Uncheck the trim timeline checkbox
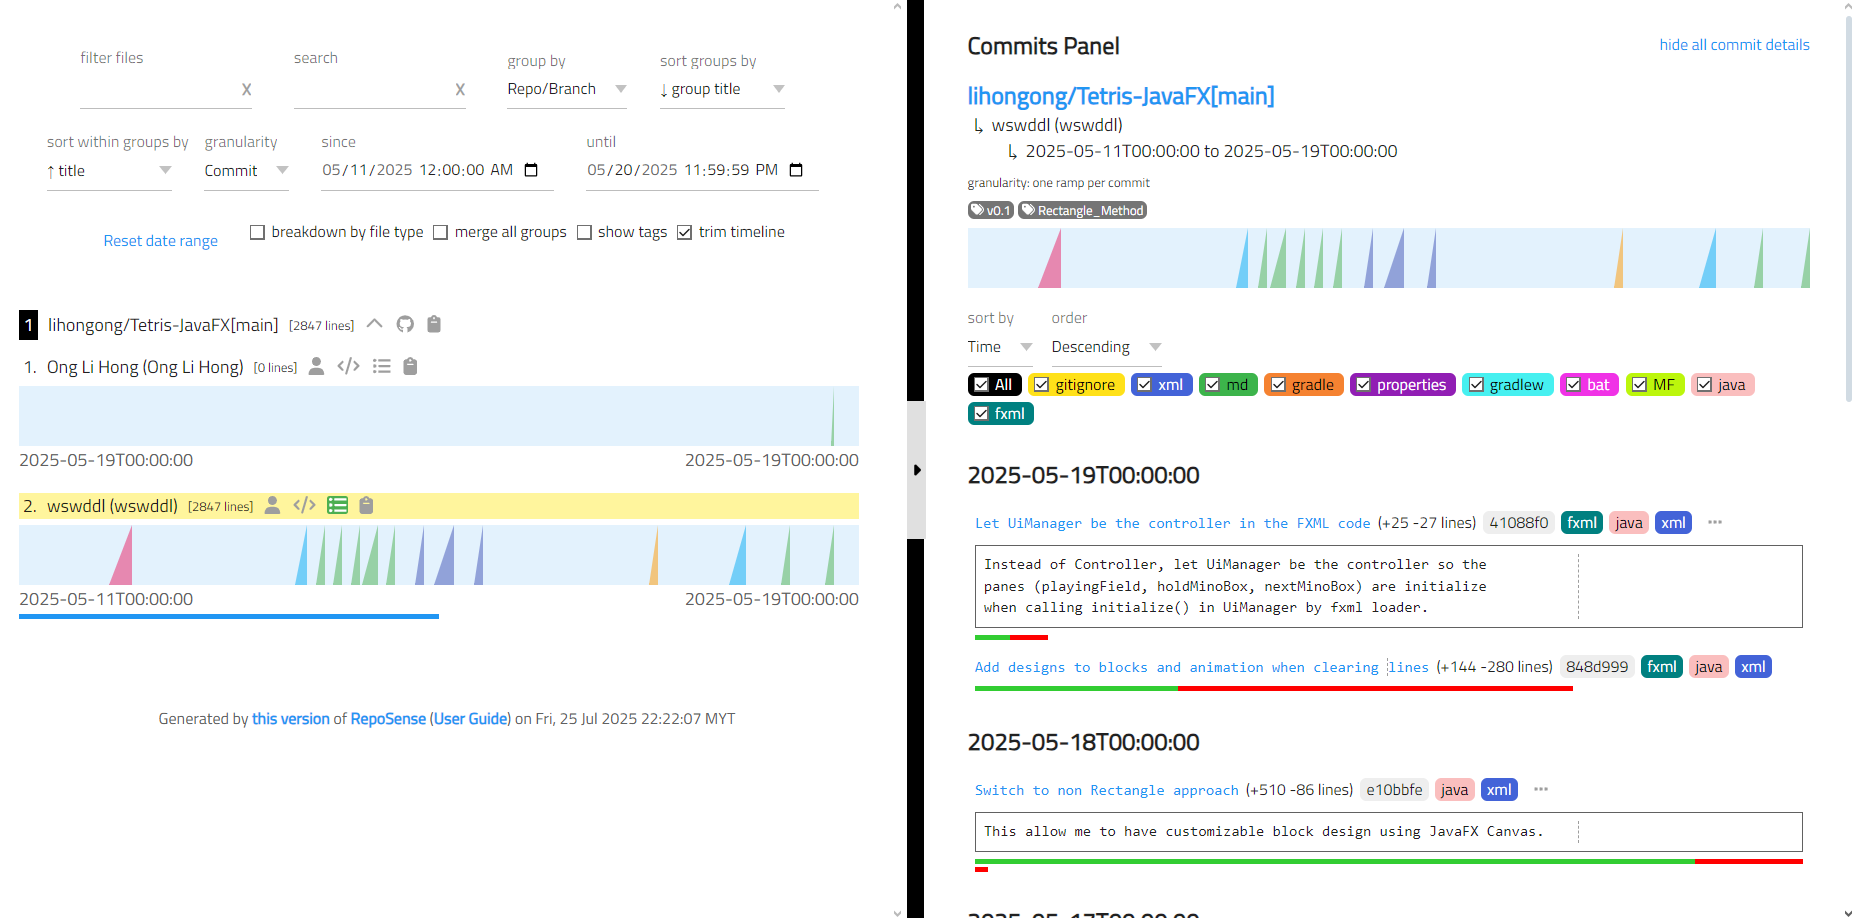This screenshot has width=1856, height=918. point(685,232)
